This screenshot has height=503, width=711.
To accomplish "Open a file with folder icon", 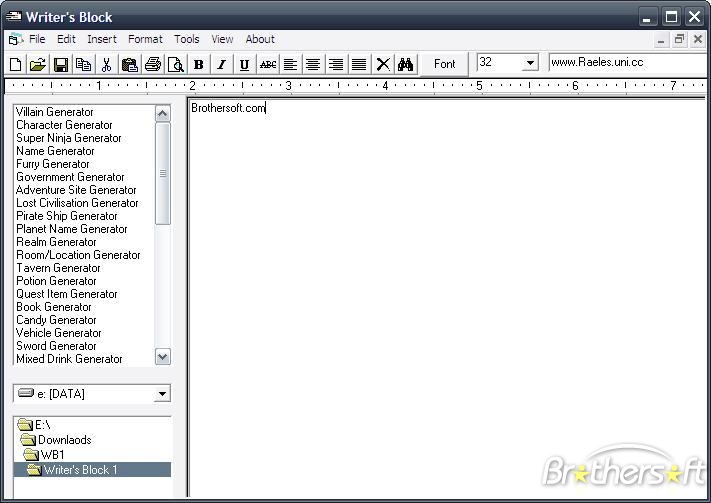I will [38, 65].
